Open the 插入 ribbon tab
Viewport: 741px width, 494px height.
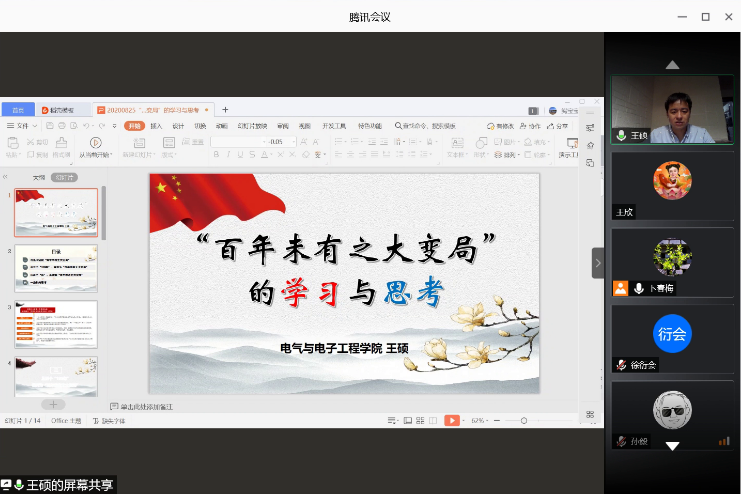pos(156,126)
